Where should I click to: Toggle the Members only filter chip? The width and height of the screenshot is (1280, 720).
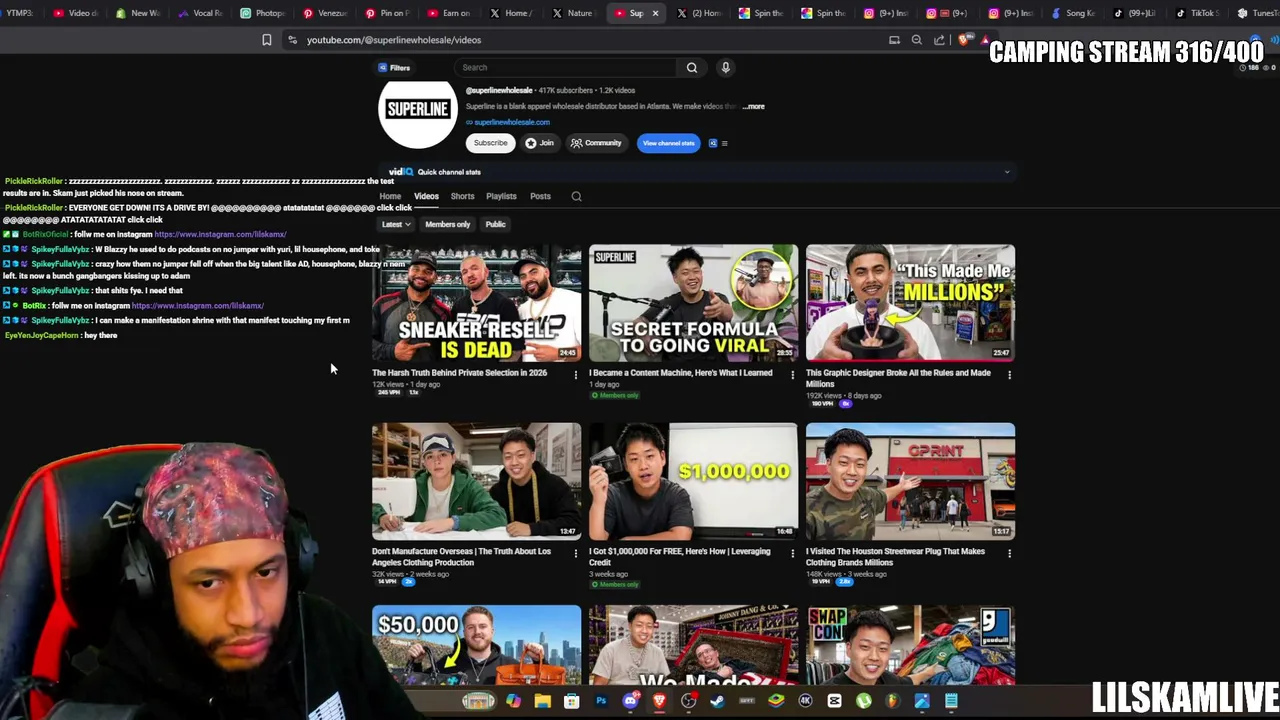pyautogui.click(x=447, y=224)
